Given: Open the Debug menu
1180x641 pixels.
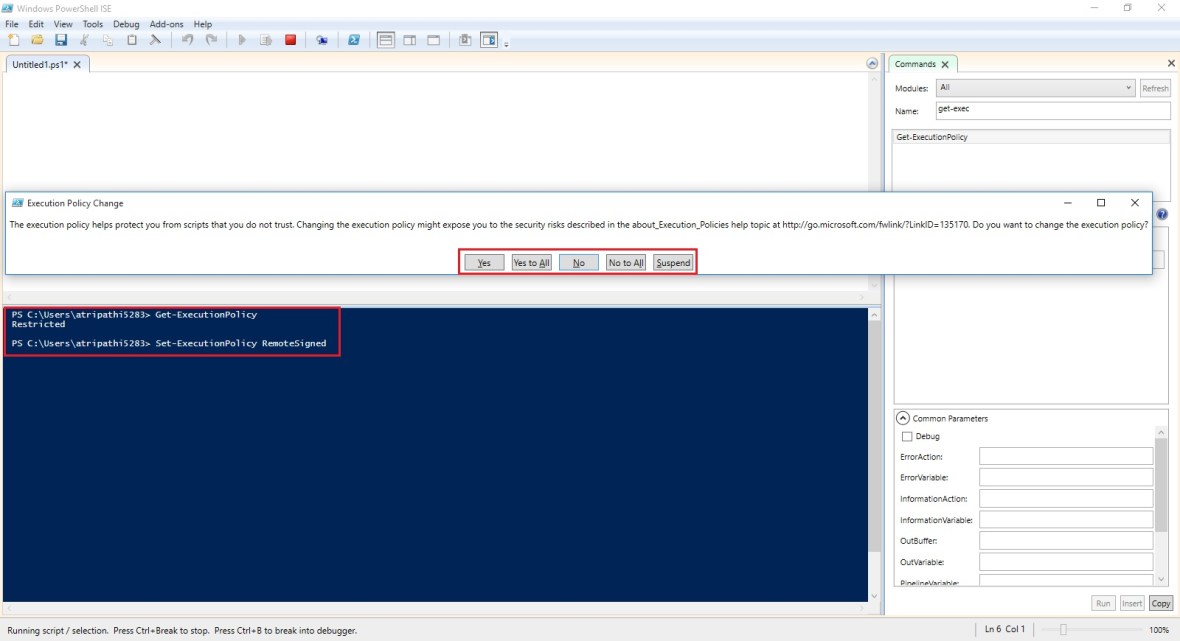Looking at the screenshot, I should click(x=126, y=24).
